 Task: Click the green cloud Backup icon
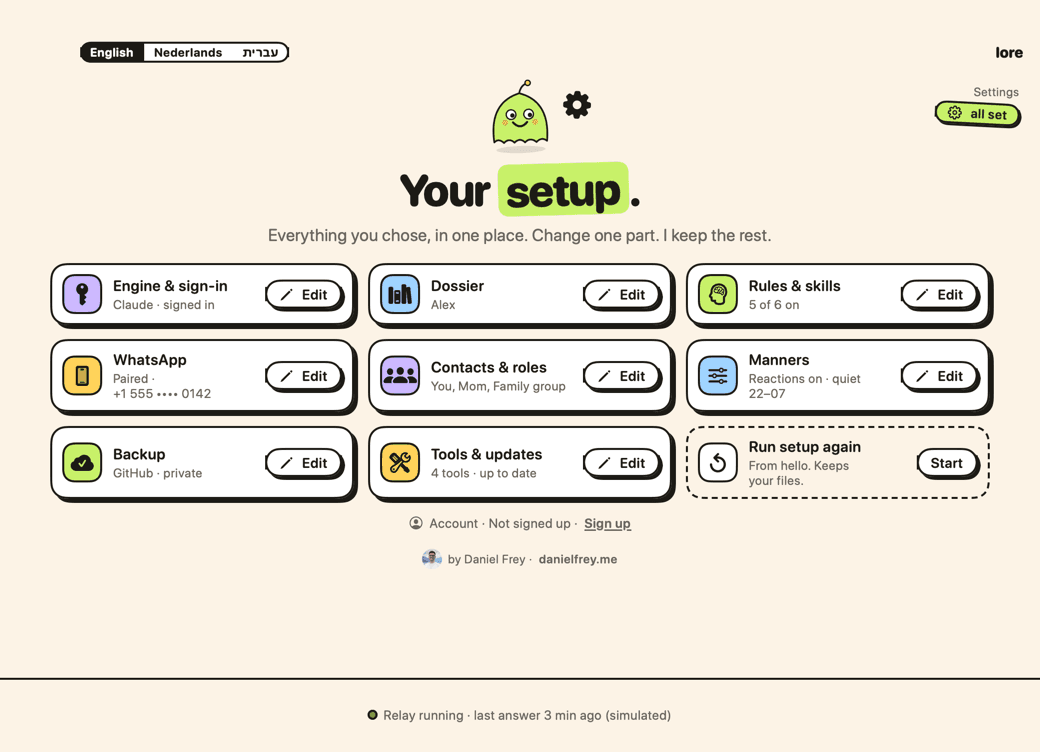coord(82,462)
